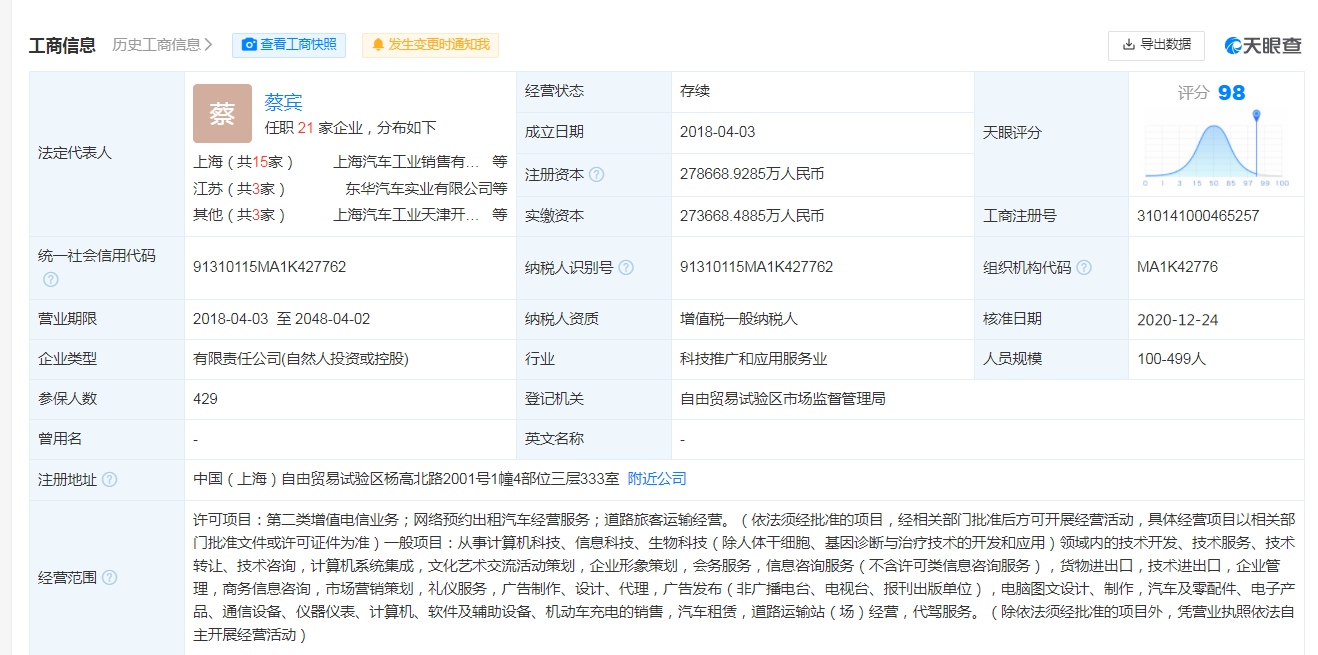Open the 蔡 avatar of the legal representative
Image resolution: width=1318 pixels, height=655 pixels.
coord(222,114)
